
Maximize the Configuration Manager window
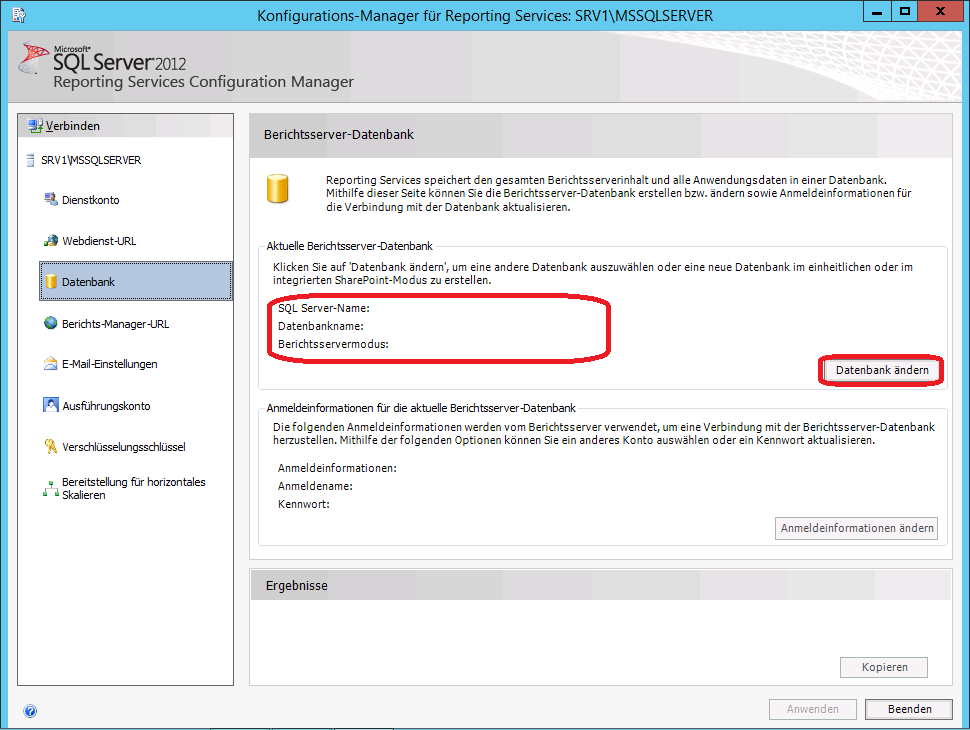(x=904, y=11)
